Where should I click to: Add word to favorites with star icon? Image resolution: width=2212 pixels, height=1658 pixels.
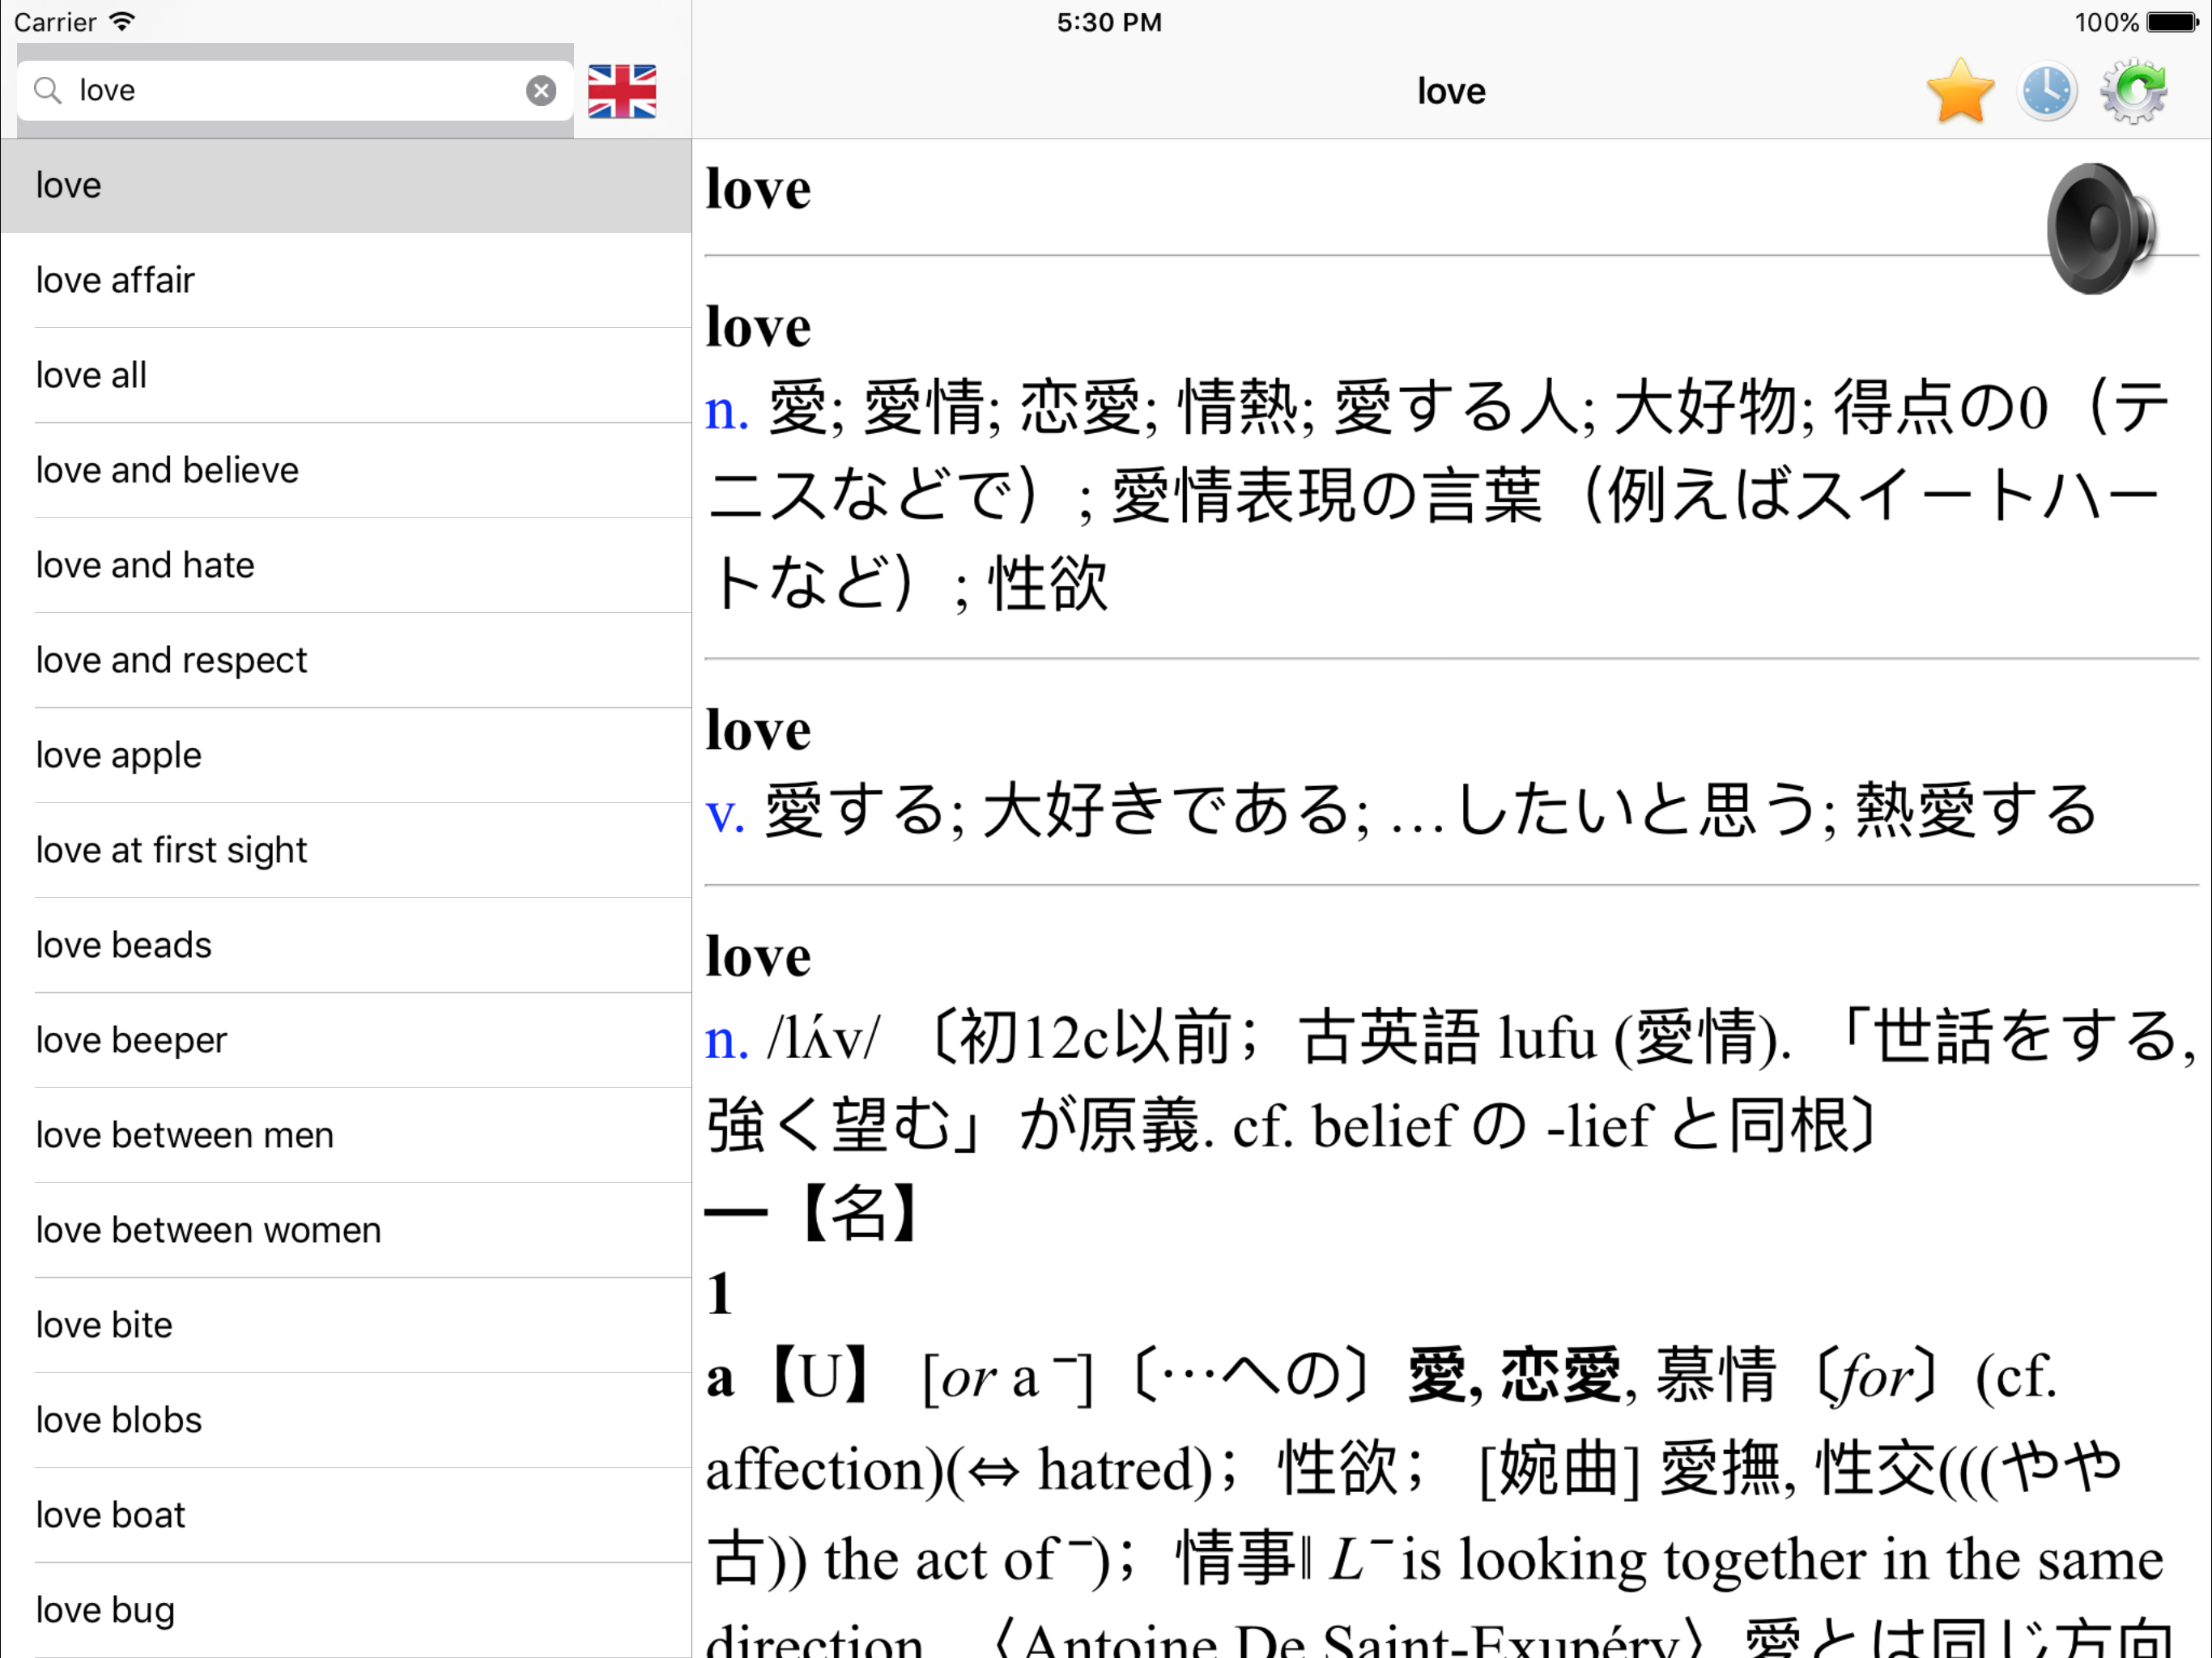[1959, 92]
